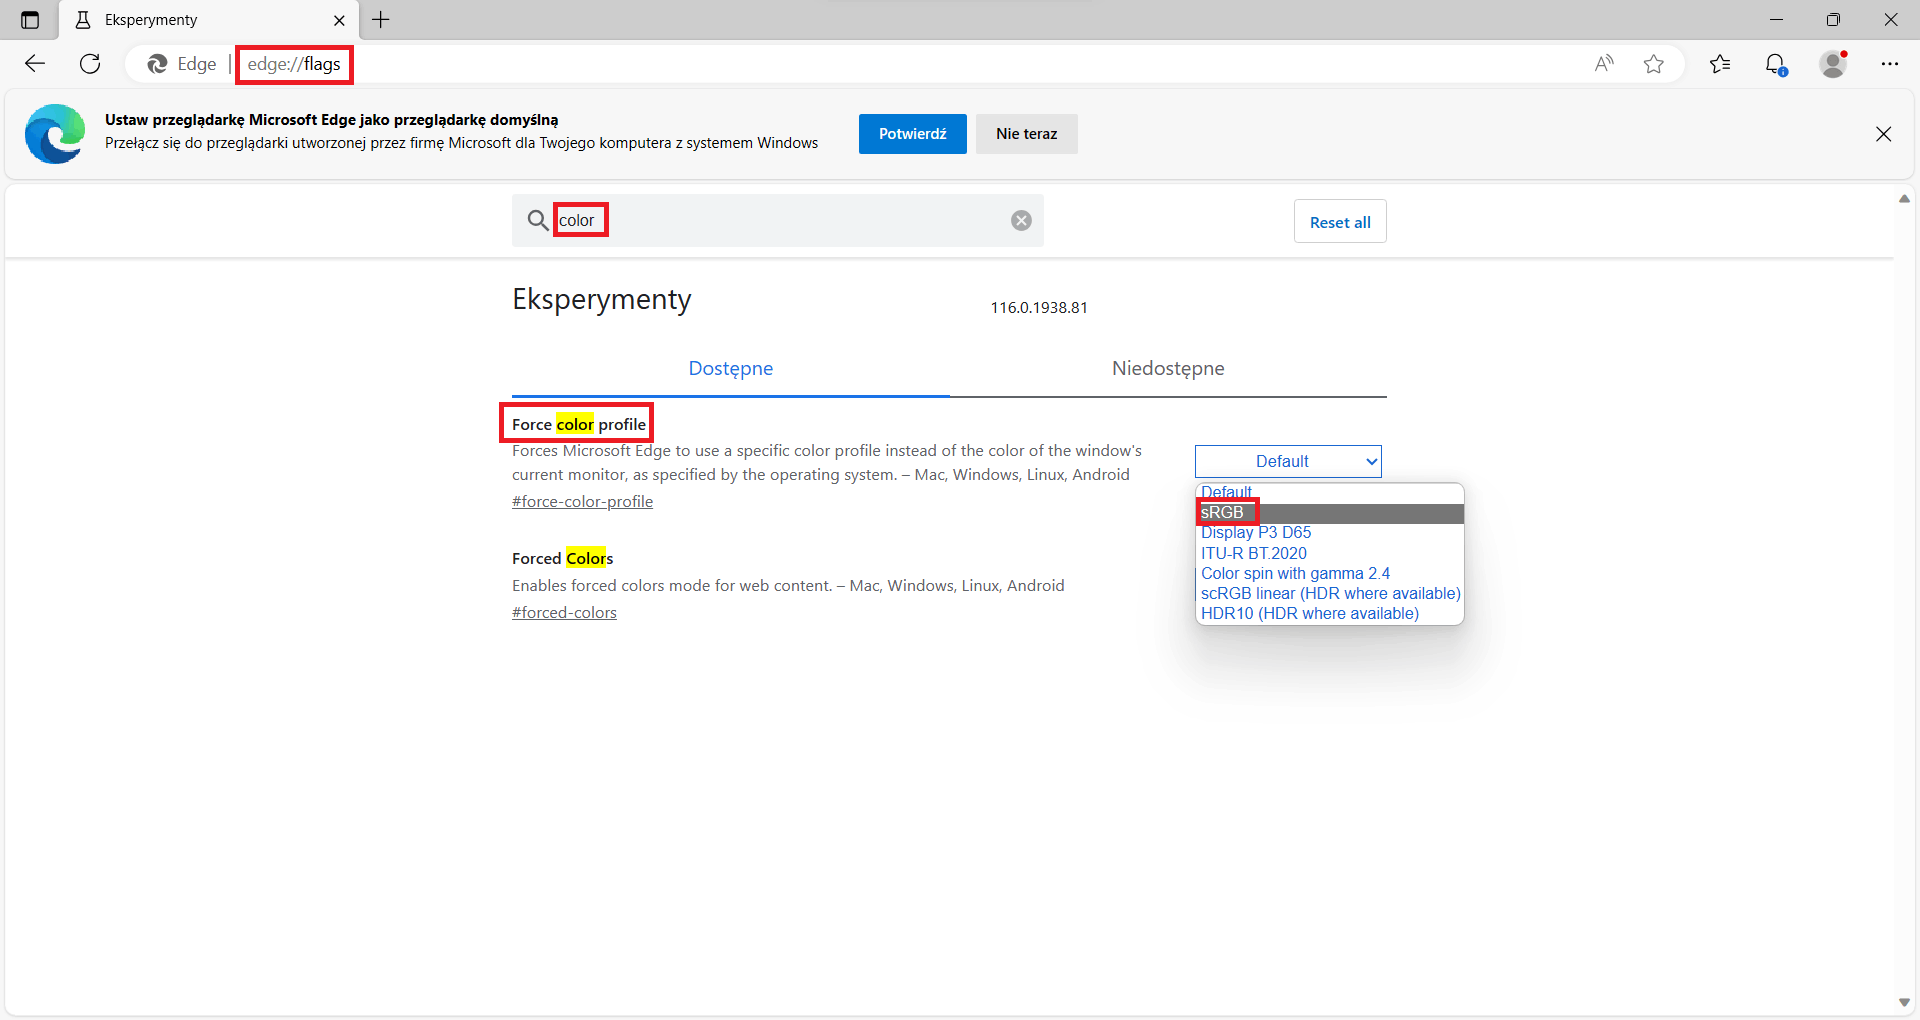This screenshot has height=1020, width=1920.
Task: Open the #forced-colors link
Action: coord(564,613)
